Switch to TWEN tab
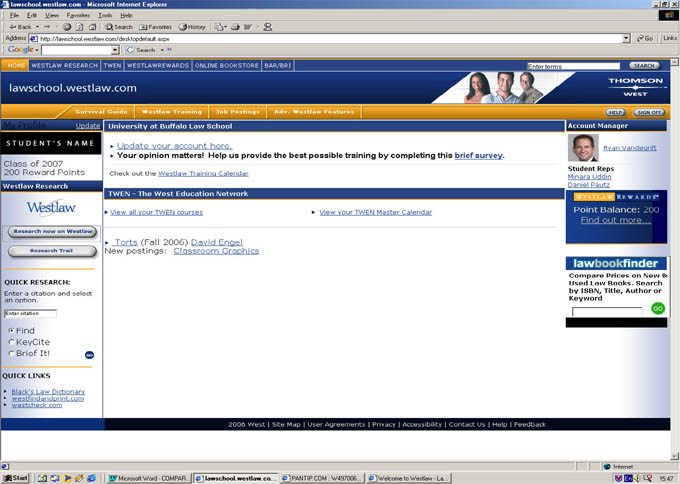The height and width of the screenshot is (484, 680). click(112, 65)
